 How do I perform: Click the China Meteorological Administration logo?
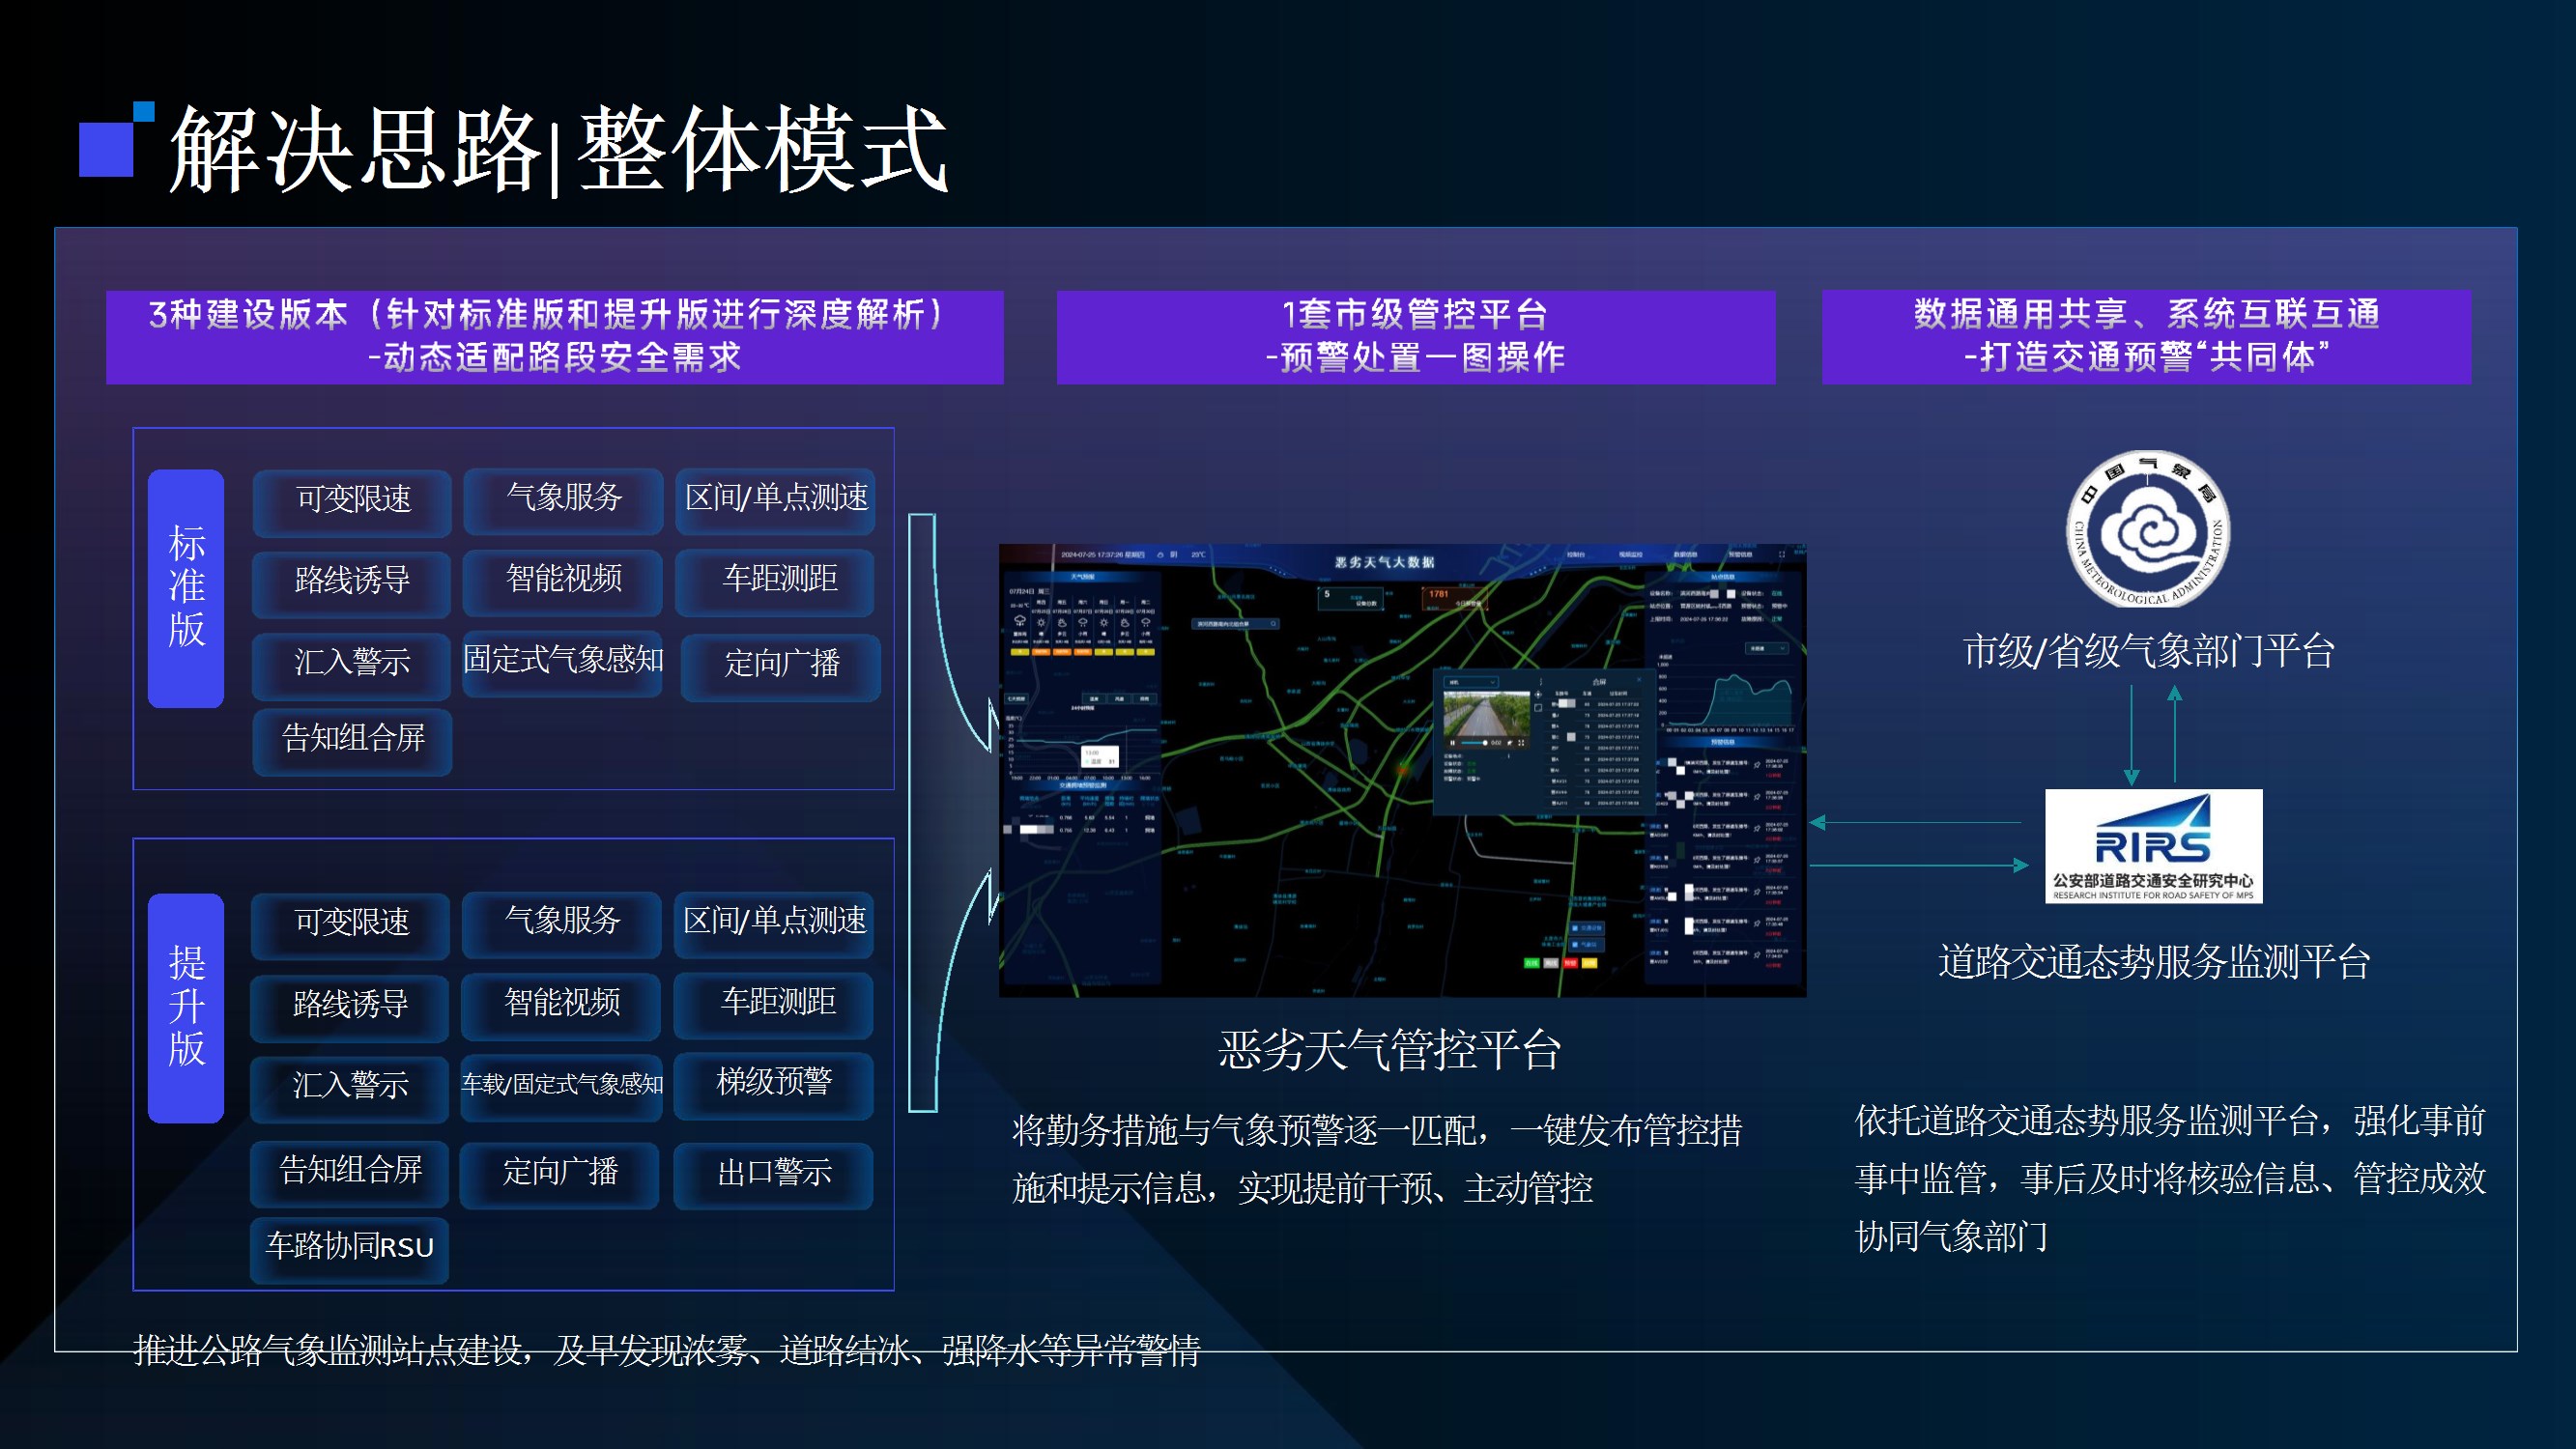(2147, 529)
